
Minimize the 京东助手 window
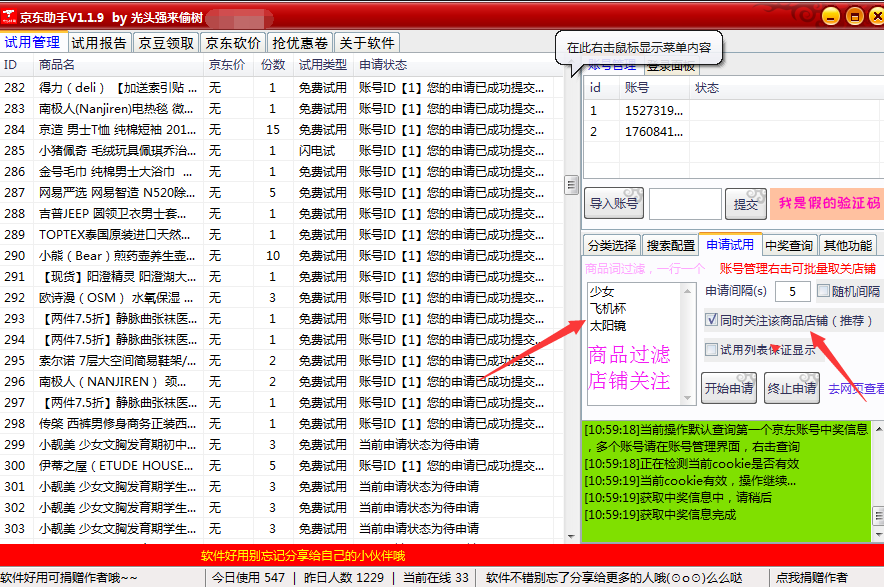point(830,16)
